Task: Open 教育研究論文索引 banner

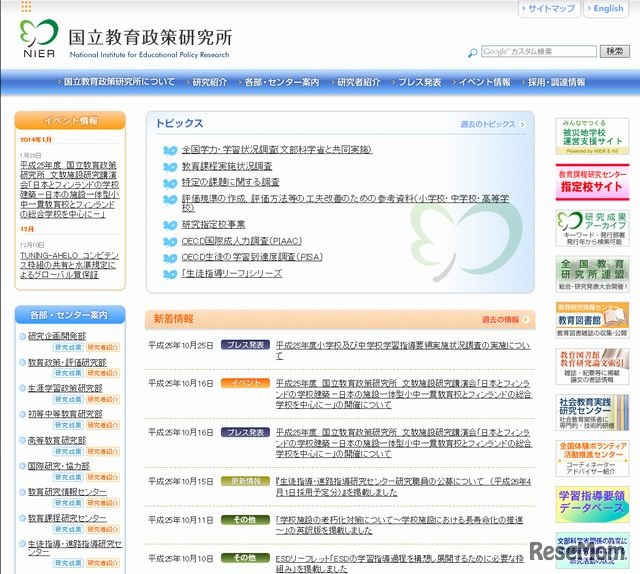Action: click(592, 366)
